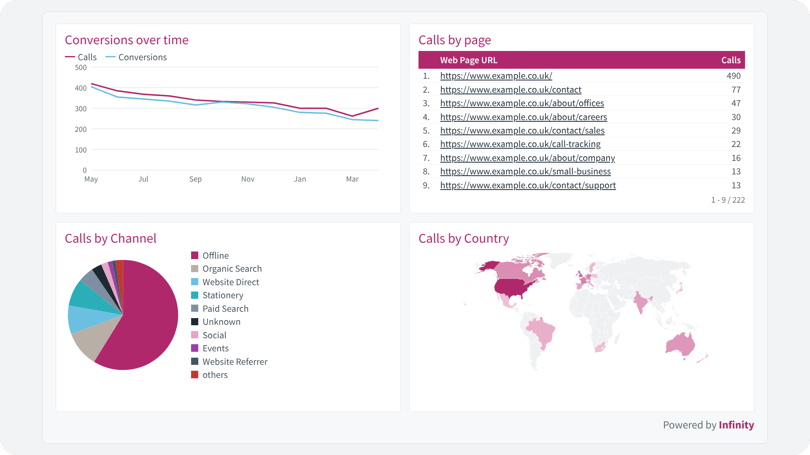The width and height of the screenshot is (810, 455).
Task: Toggle the Calls series in line chart legend
Action: coord(81,57)
